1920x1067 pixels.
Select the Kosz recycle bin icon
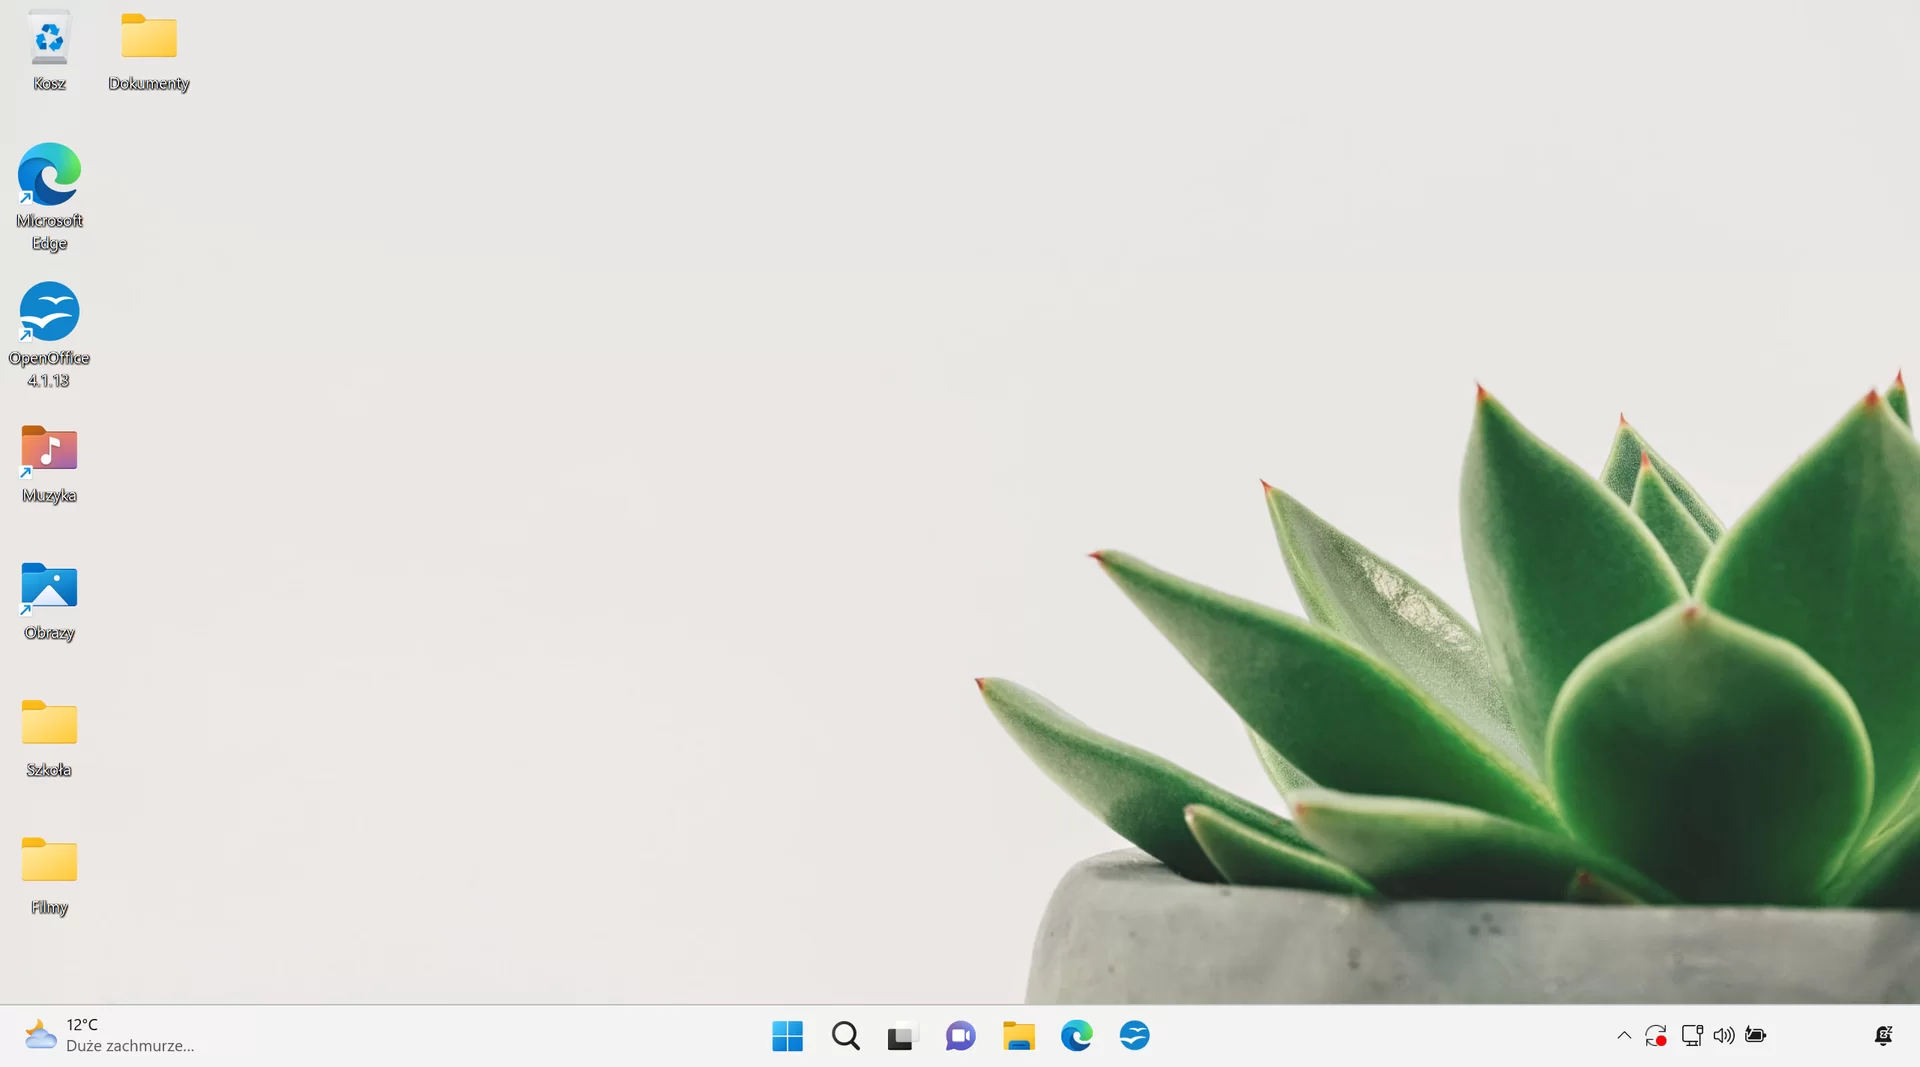pos(49,52)
